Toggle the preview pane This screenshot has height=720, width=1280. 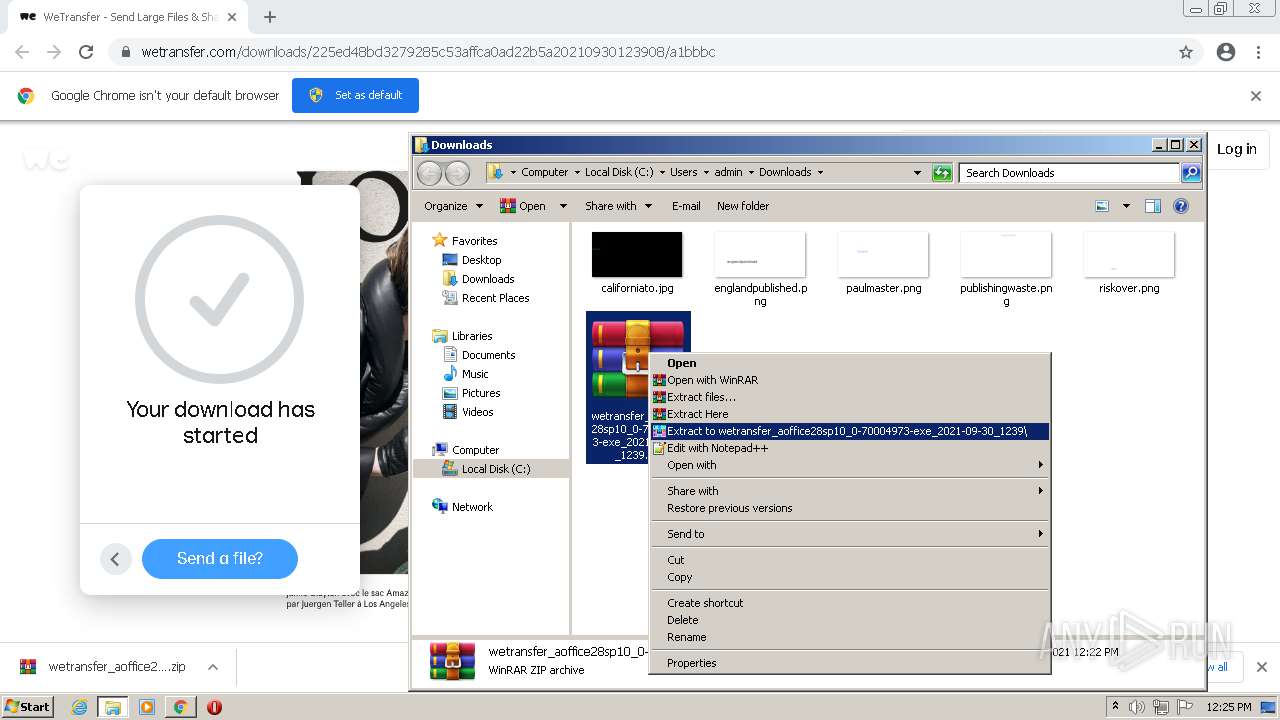(1153, 206)
